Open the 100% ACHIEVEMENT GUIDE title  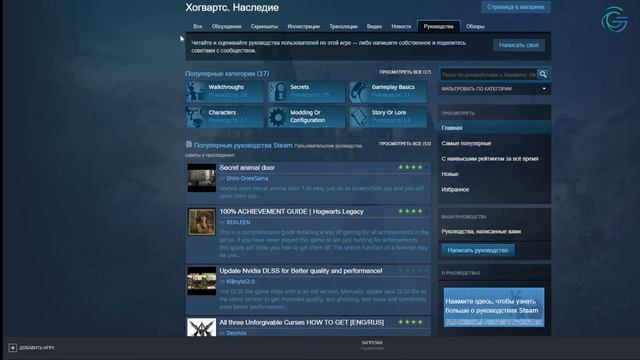291,211
